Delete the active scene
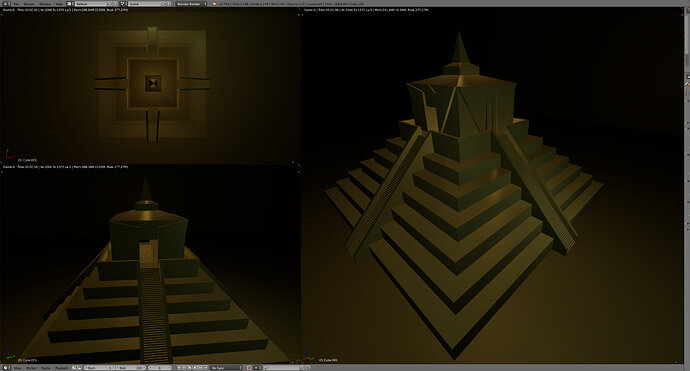The height and width of the screenshot is (371, 690). [169, 4]
